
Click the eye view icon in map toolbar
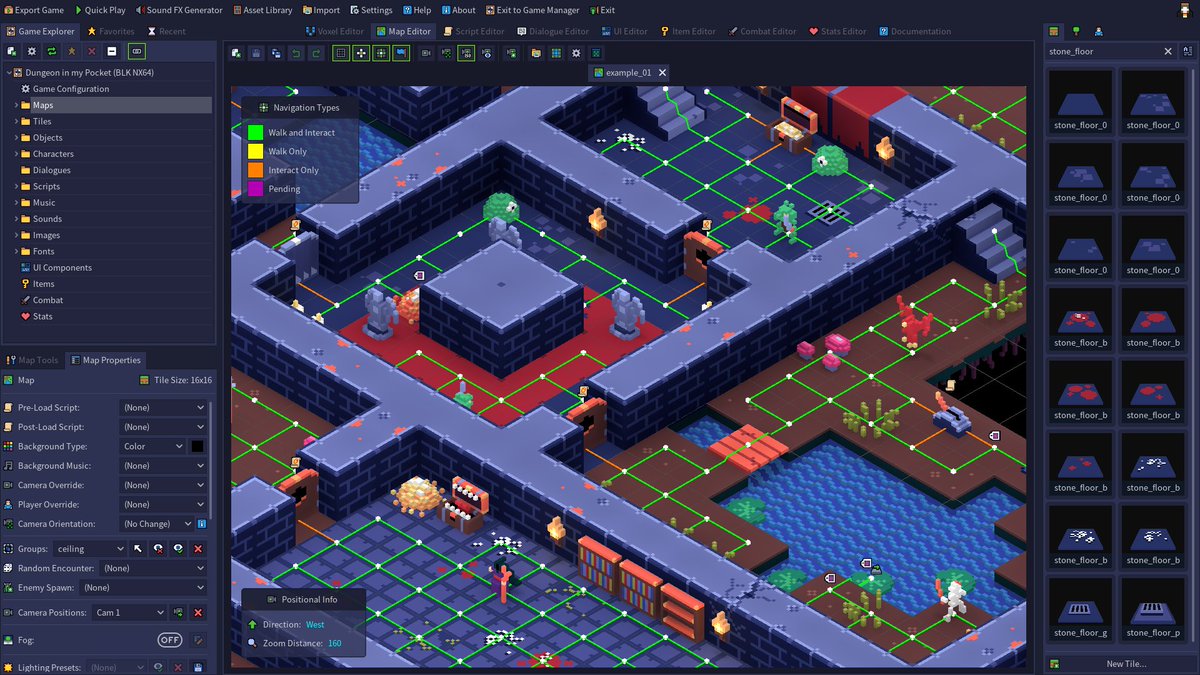(486, 53)
